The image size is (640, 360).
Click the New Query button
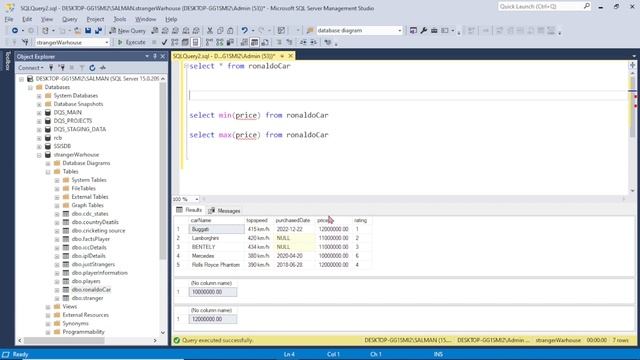[127, 31]
